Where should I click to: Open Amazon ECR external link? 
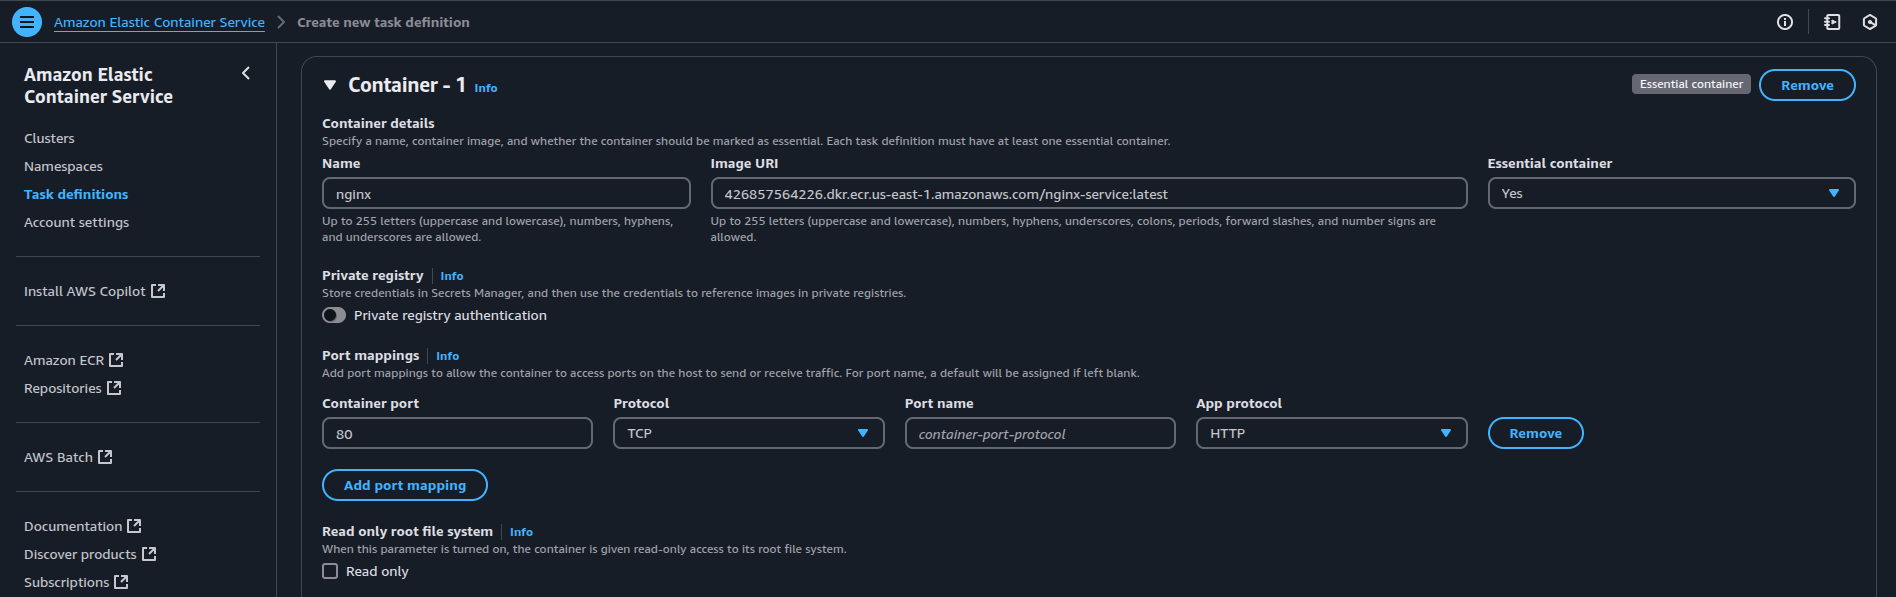pyautogui.click(x=73, y=360)
